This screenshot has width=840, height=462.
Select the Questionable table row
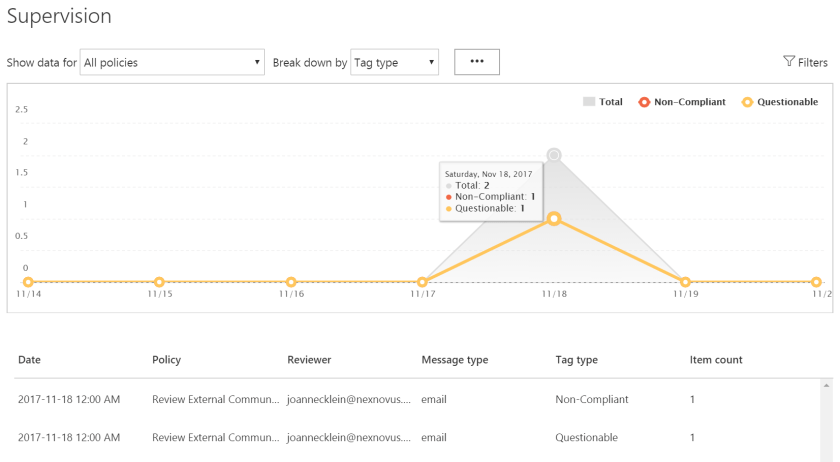(400, 437)
